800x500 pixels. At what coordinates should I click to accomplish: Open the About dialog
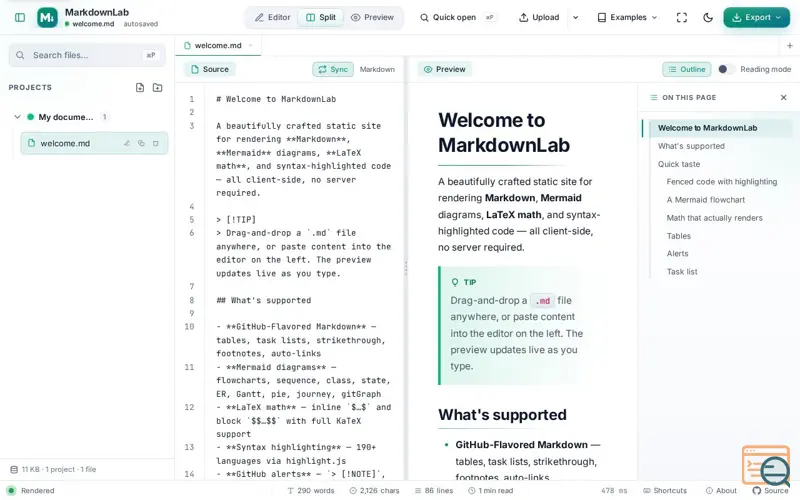[x=721, y=491]
